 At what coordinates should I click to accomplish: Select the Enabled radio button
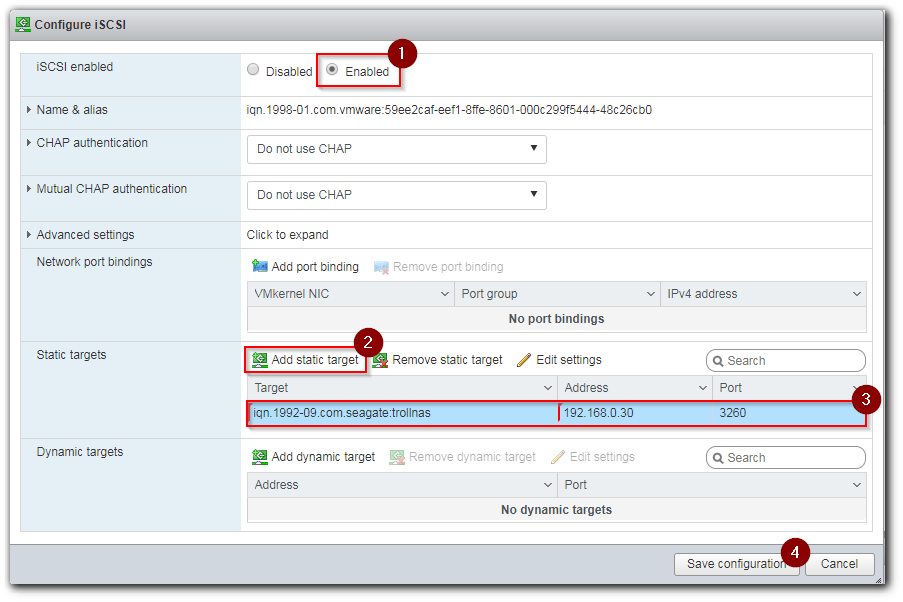point(332,70)
